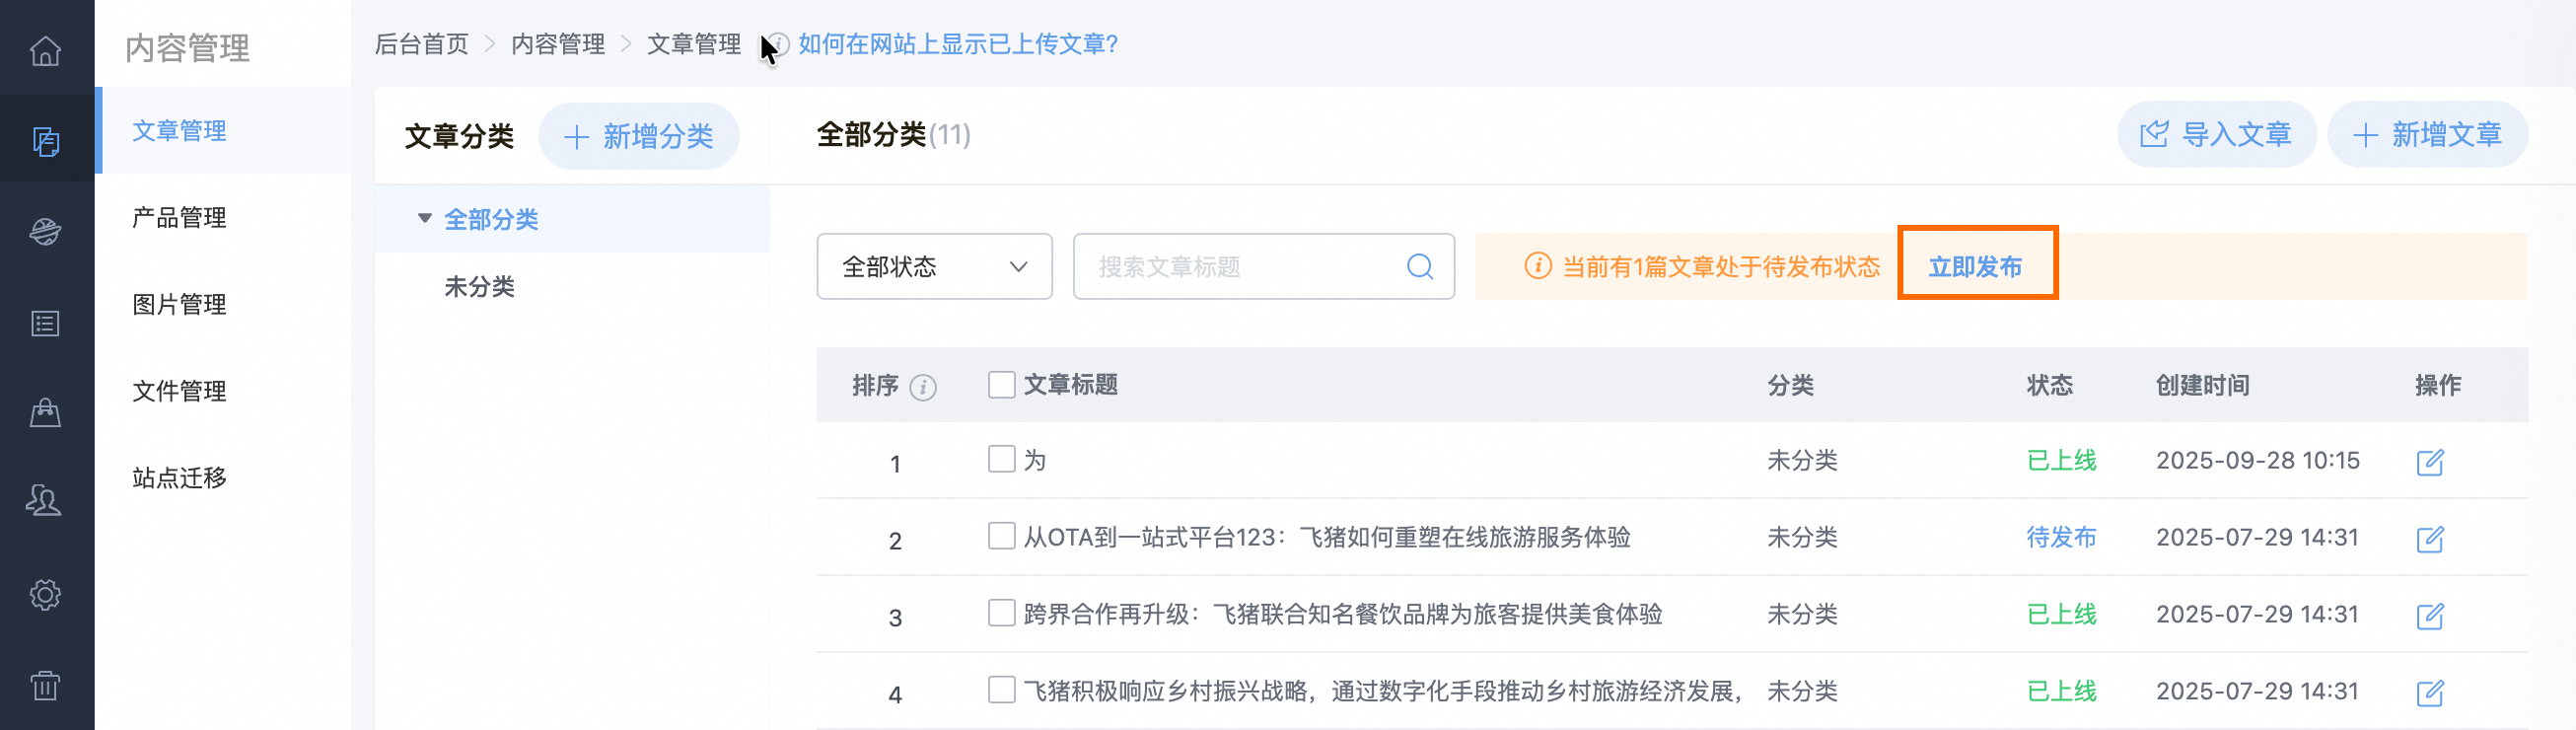Screen dimensions: 2576x730
Task: Open the trash bin icon in sidebar
Action: pos(45,686)
